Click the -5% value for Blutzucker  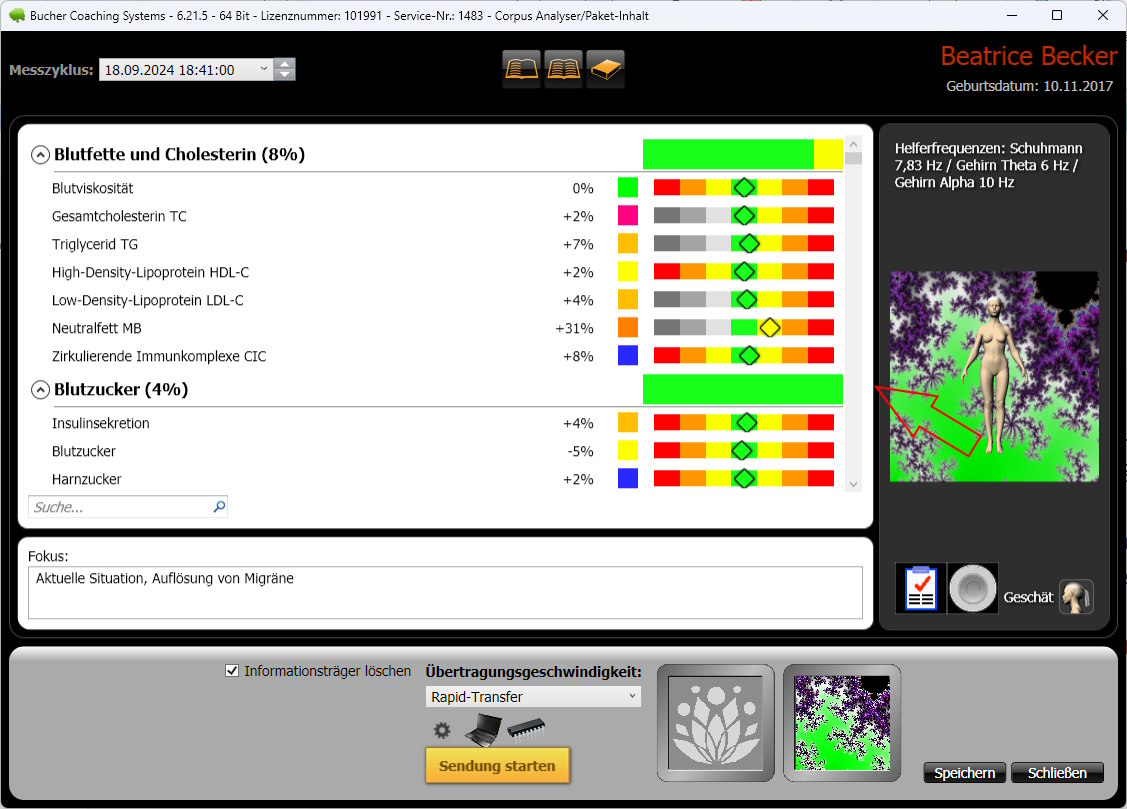coord(581,451)
